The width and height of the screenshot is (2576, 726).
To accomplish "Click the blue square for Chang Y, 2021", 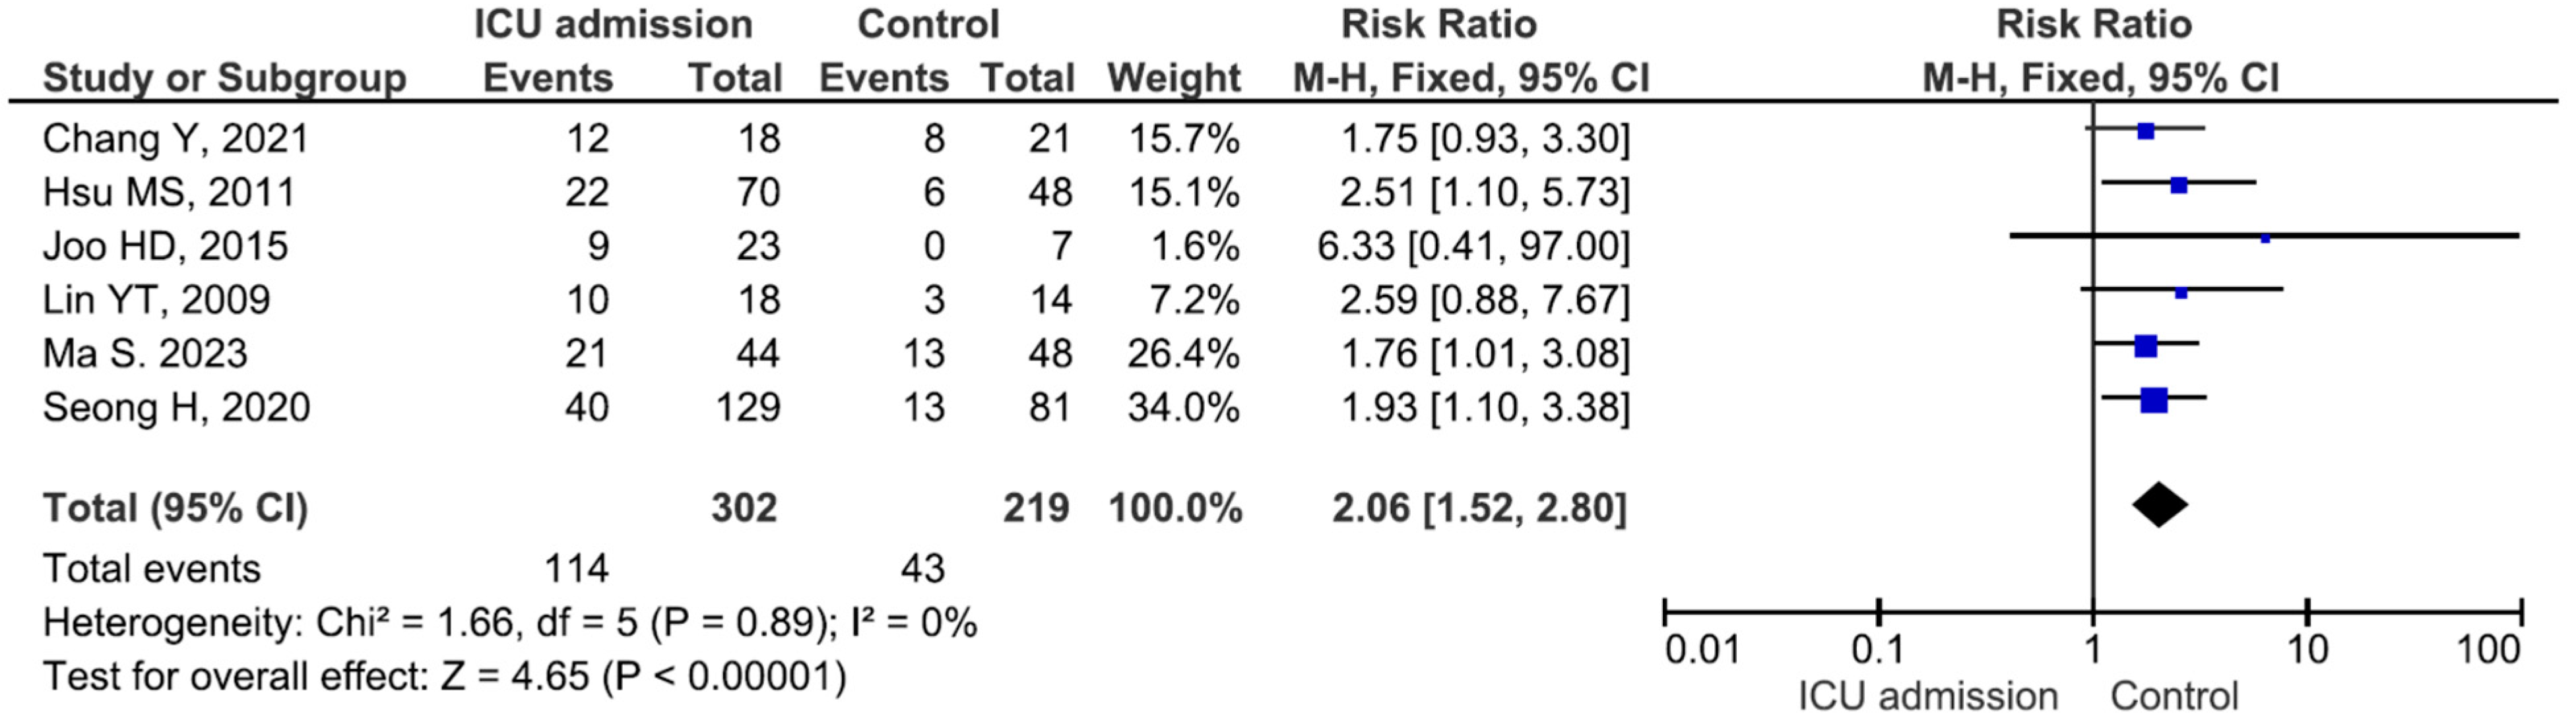I will pyautogui.click(x=2145, y=130).
